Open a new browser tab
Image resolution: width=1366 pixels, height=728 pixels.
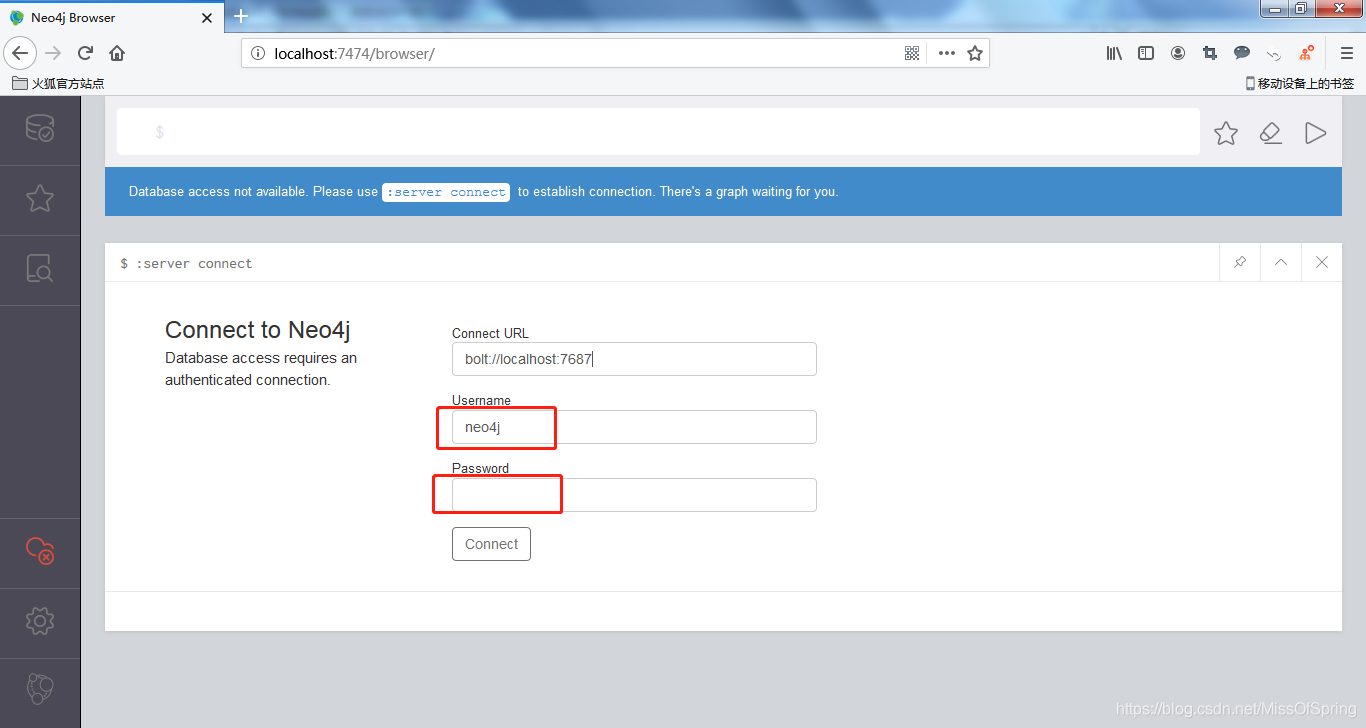tap(240, 16)
